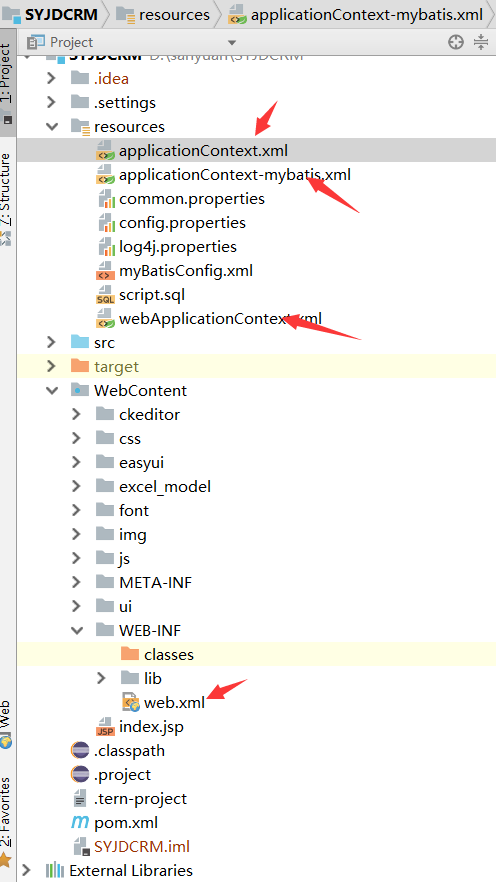This screenshot has height=882, width=496.
Task: Select the index.jsp file name
Action: click(151, 727)
